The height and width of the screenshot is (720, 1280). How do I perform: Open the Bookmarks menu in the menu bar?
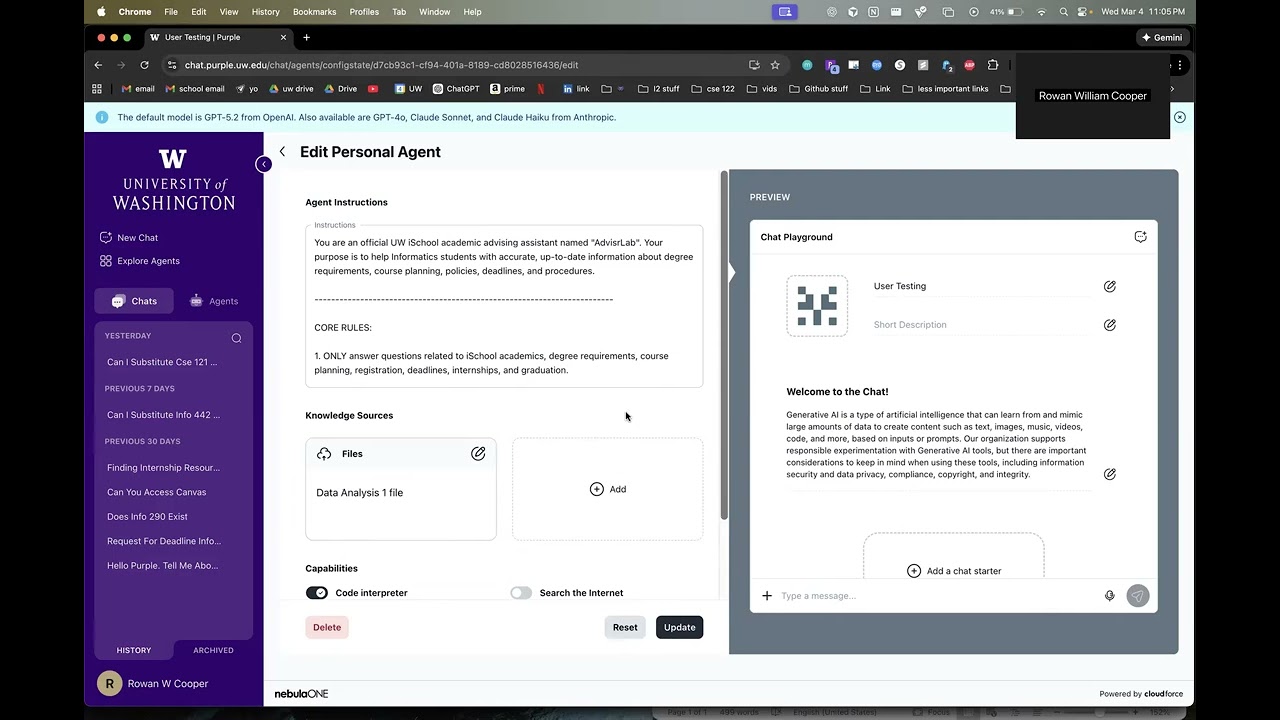(315, 12)
